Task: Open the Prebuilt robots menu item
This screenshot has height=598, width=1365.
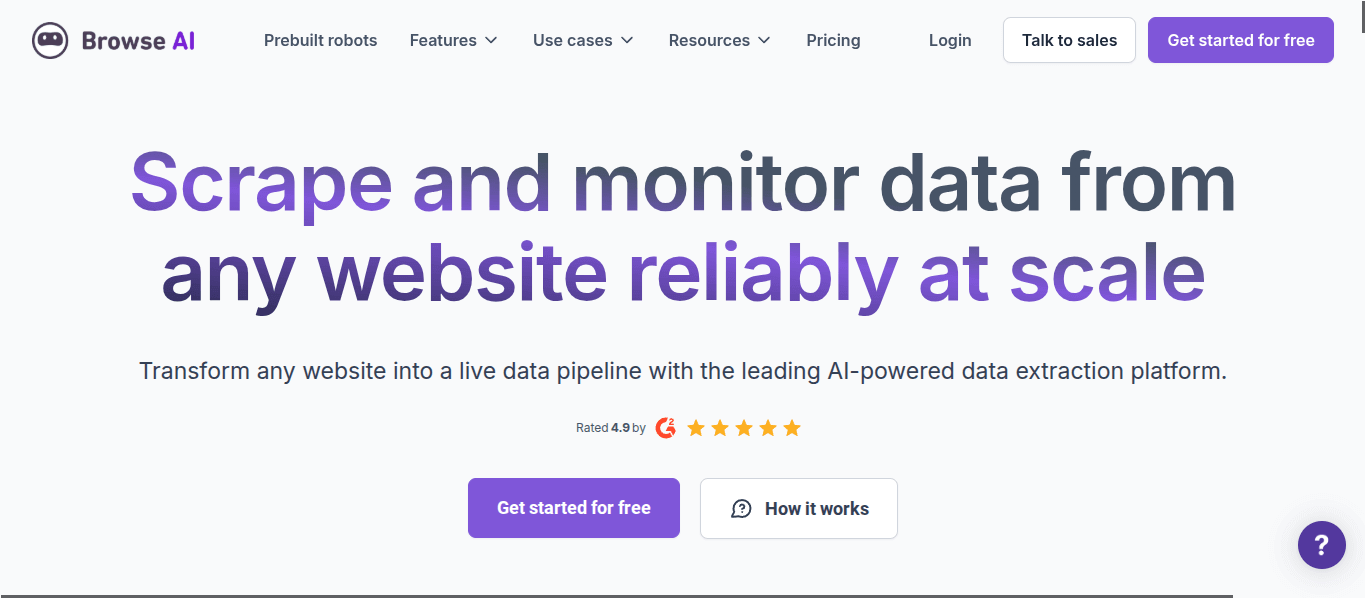Action: click(321, 40)
